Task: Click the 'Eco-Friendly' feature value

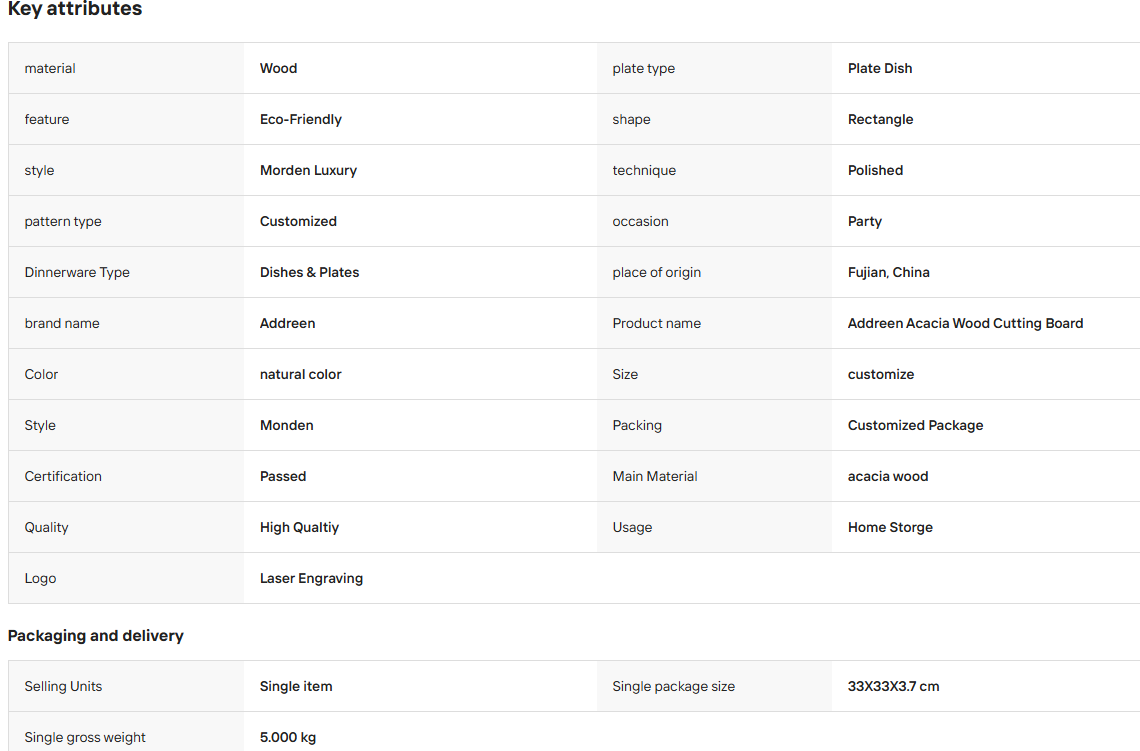Action: [301, 119]
